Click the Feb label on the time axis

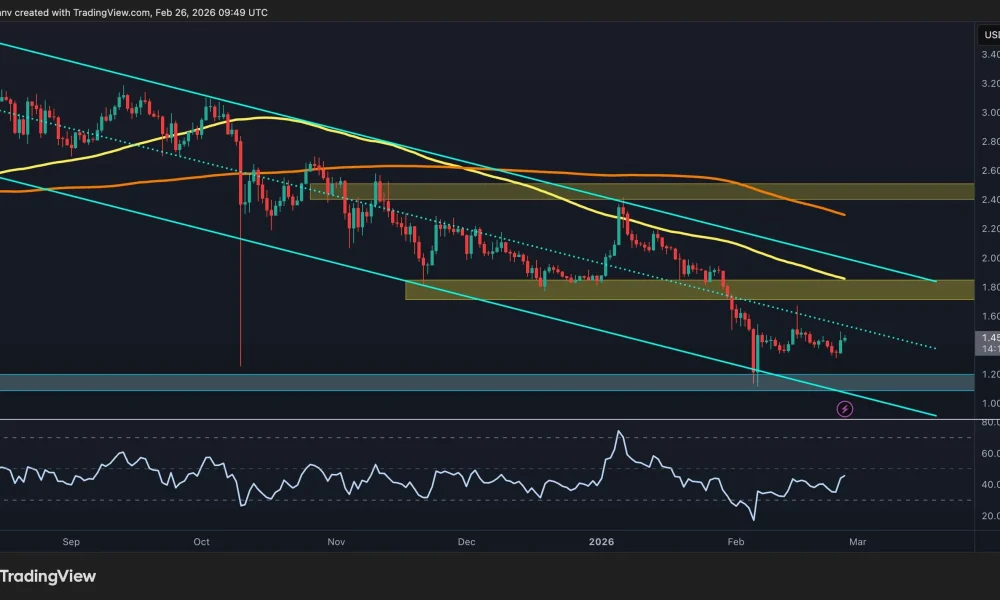(x=737, y=541)
